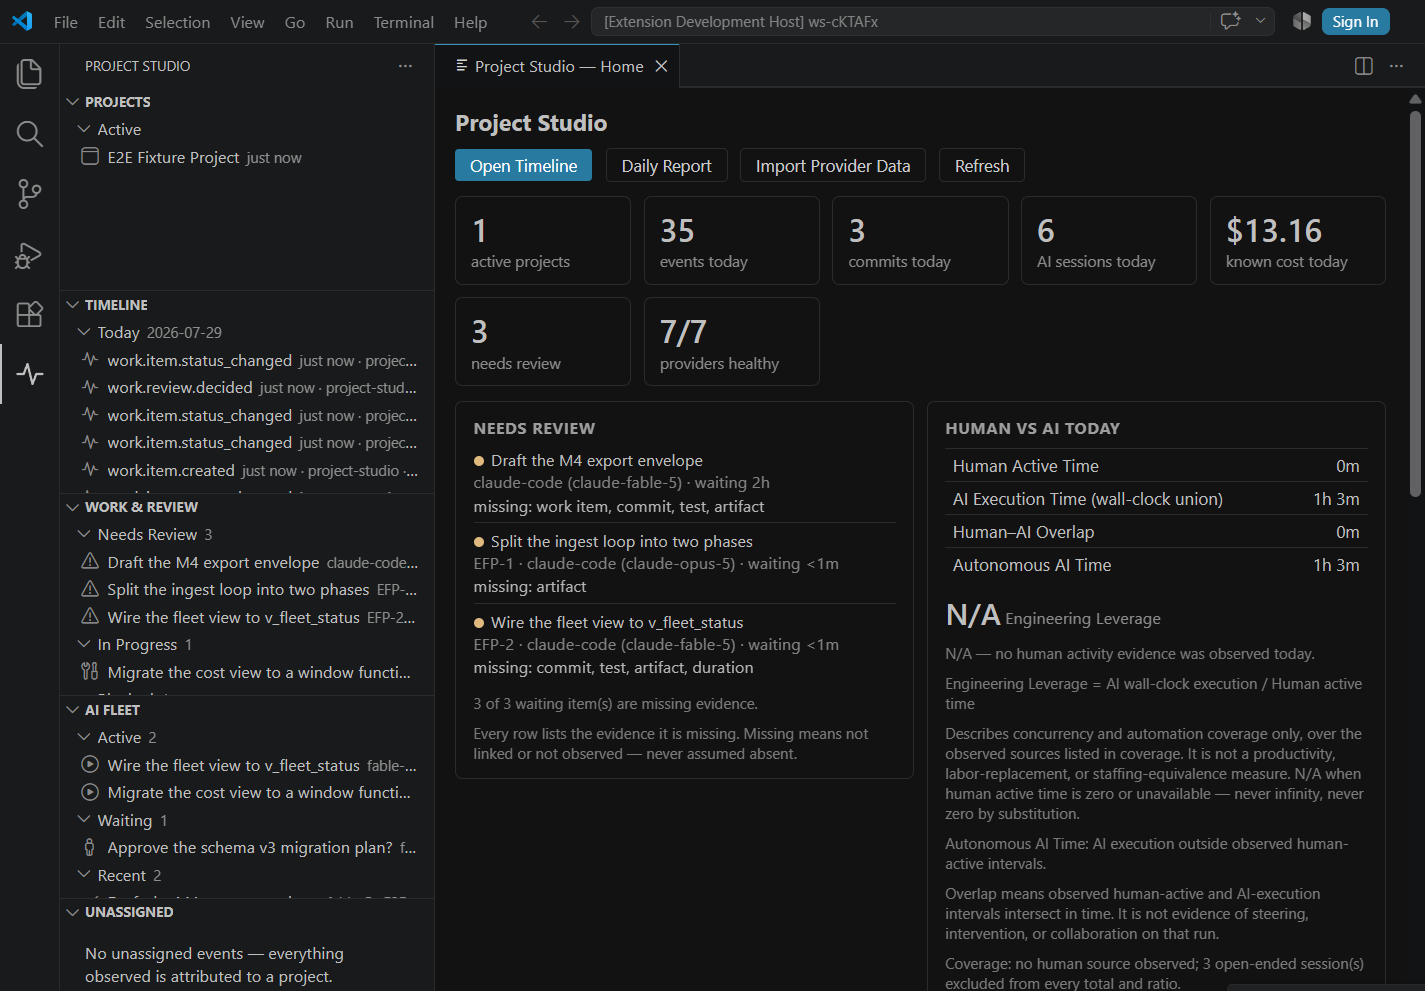Screen dimensions: 1425x991
Task: Click the Open Timeline button
Action: (x=523, y=166)
